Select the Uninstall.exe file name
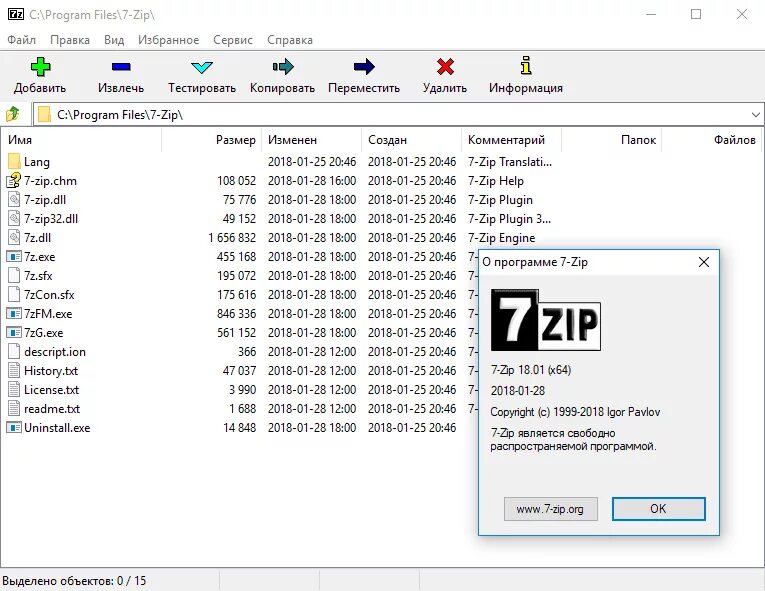Viewport: 765px width, 591px height. tap(57, 428)
